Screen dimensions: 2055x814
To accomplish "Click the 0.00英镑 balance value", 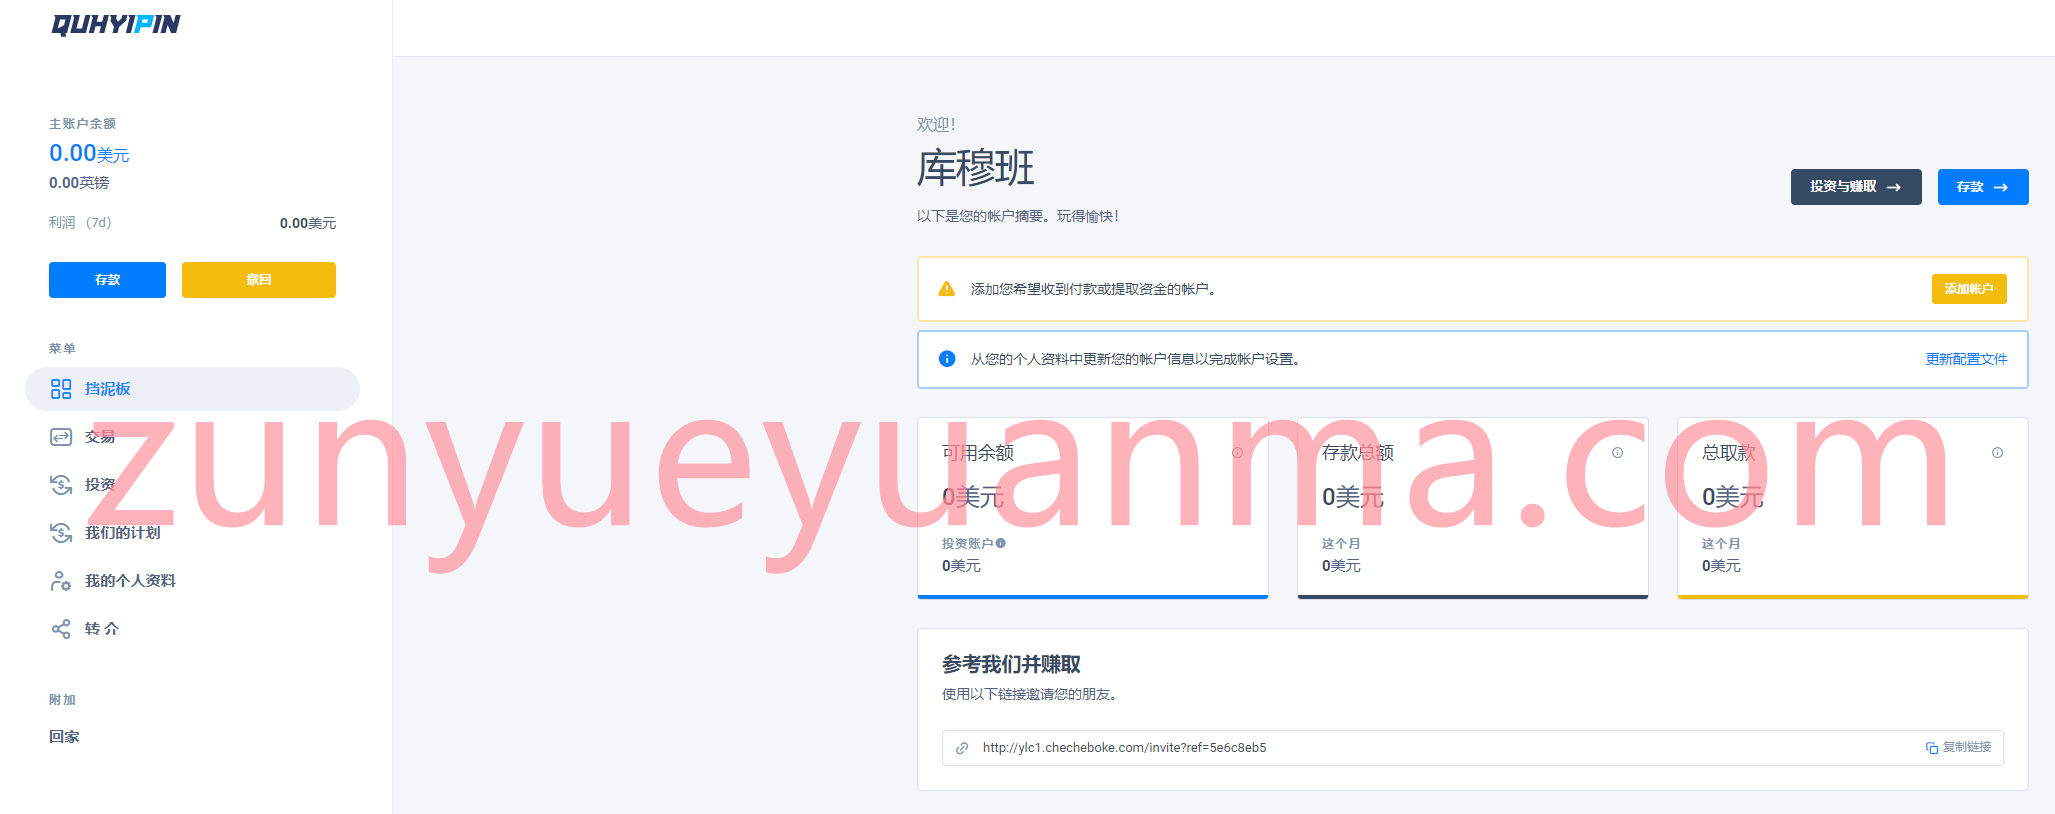I will click(79, 183).
